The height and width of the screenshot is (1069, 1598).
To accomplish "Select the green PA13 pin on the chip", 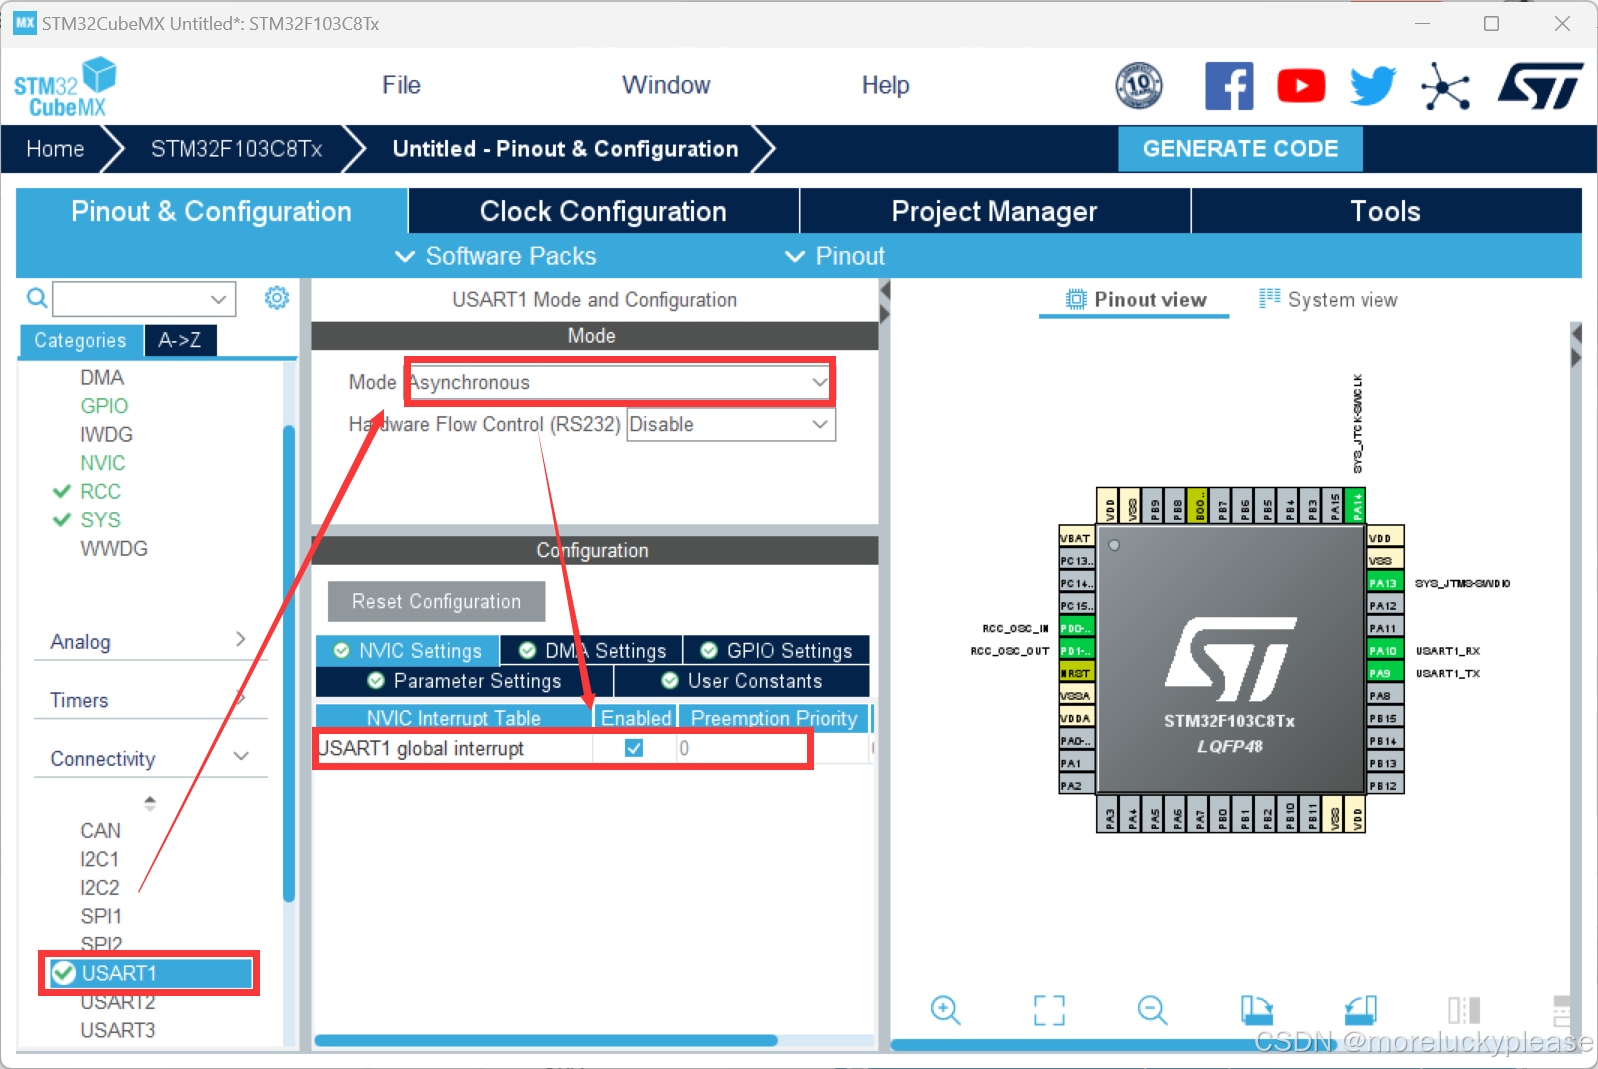I will coord(1386,583).
